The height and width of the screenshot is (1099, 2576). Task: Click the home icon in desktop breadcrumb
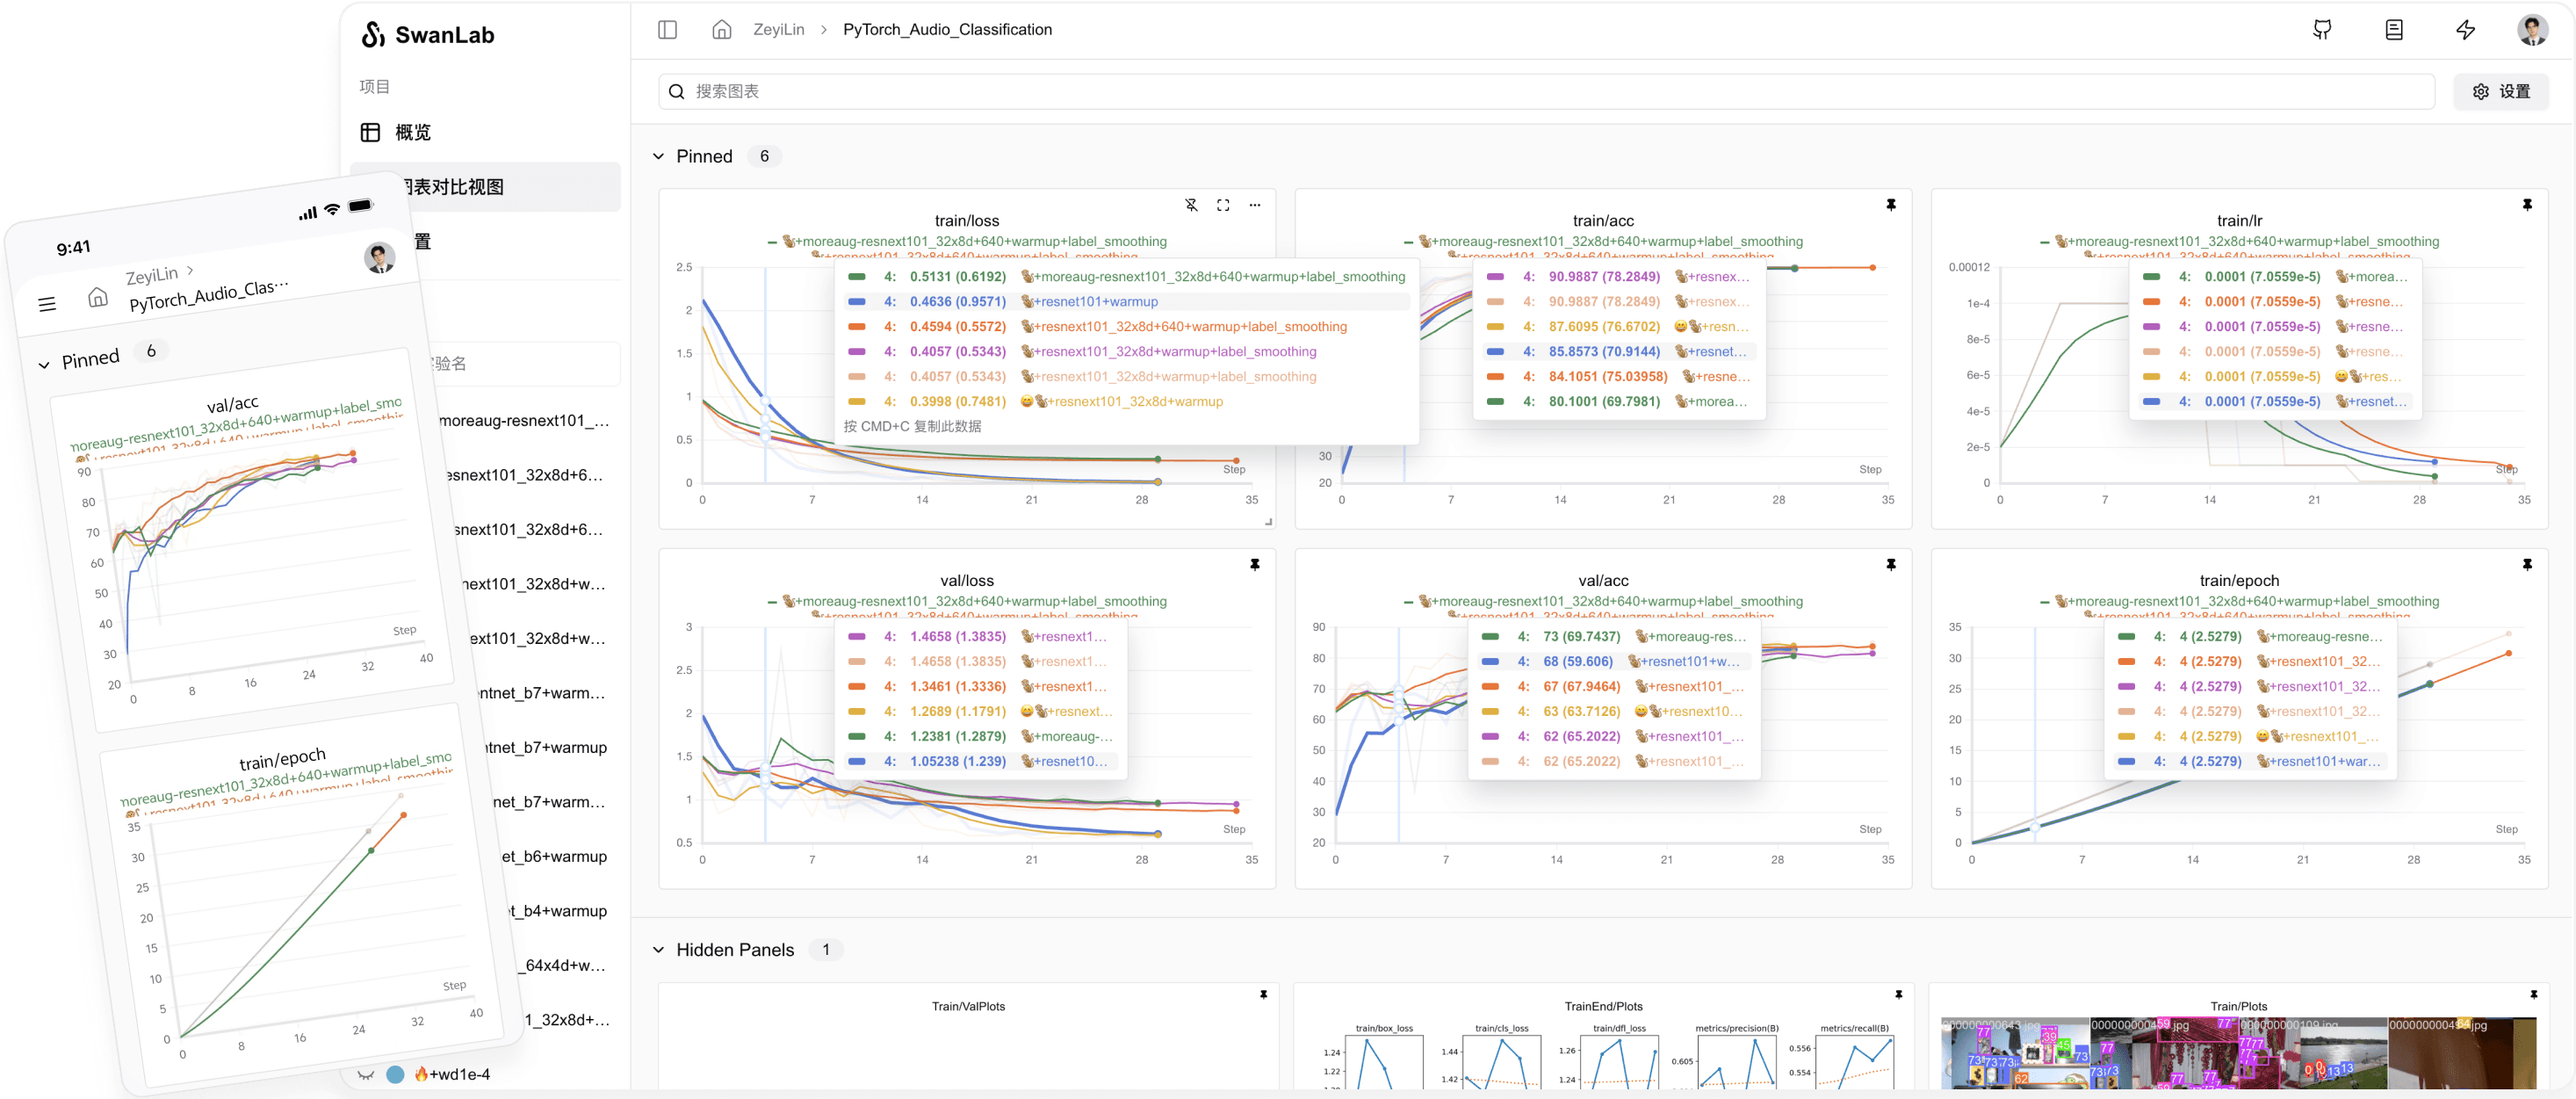(x=721, y=30)
